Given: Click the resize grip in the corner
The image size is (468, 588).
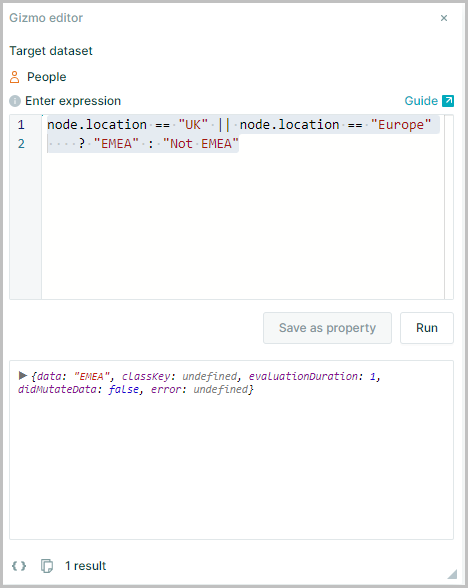Looking at the screenshot, I should (x=452, y=574).
